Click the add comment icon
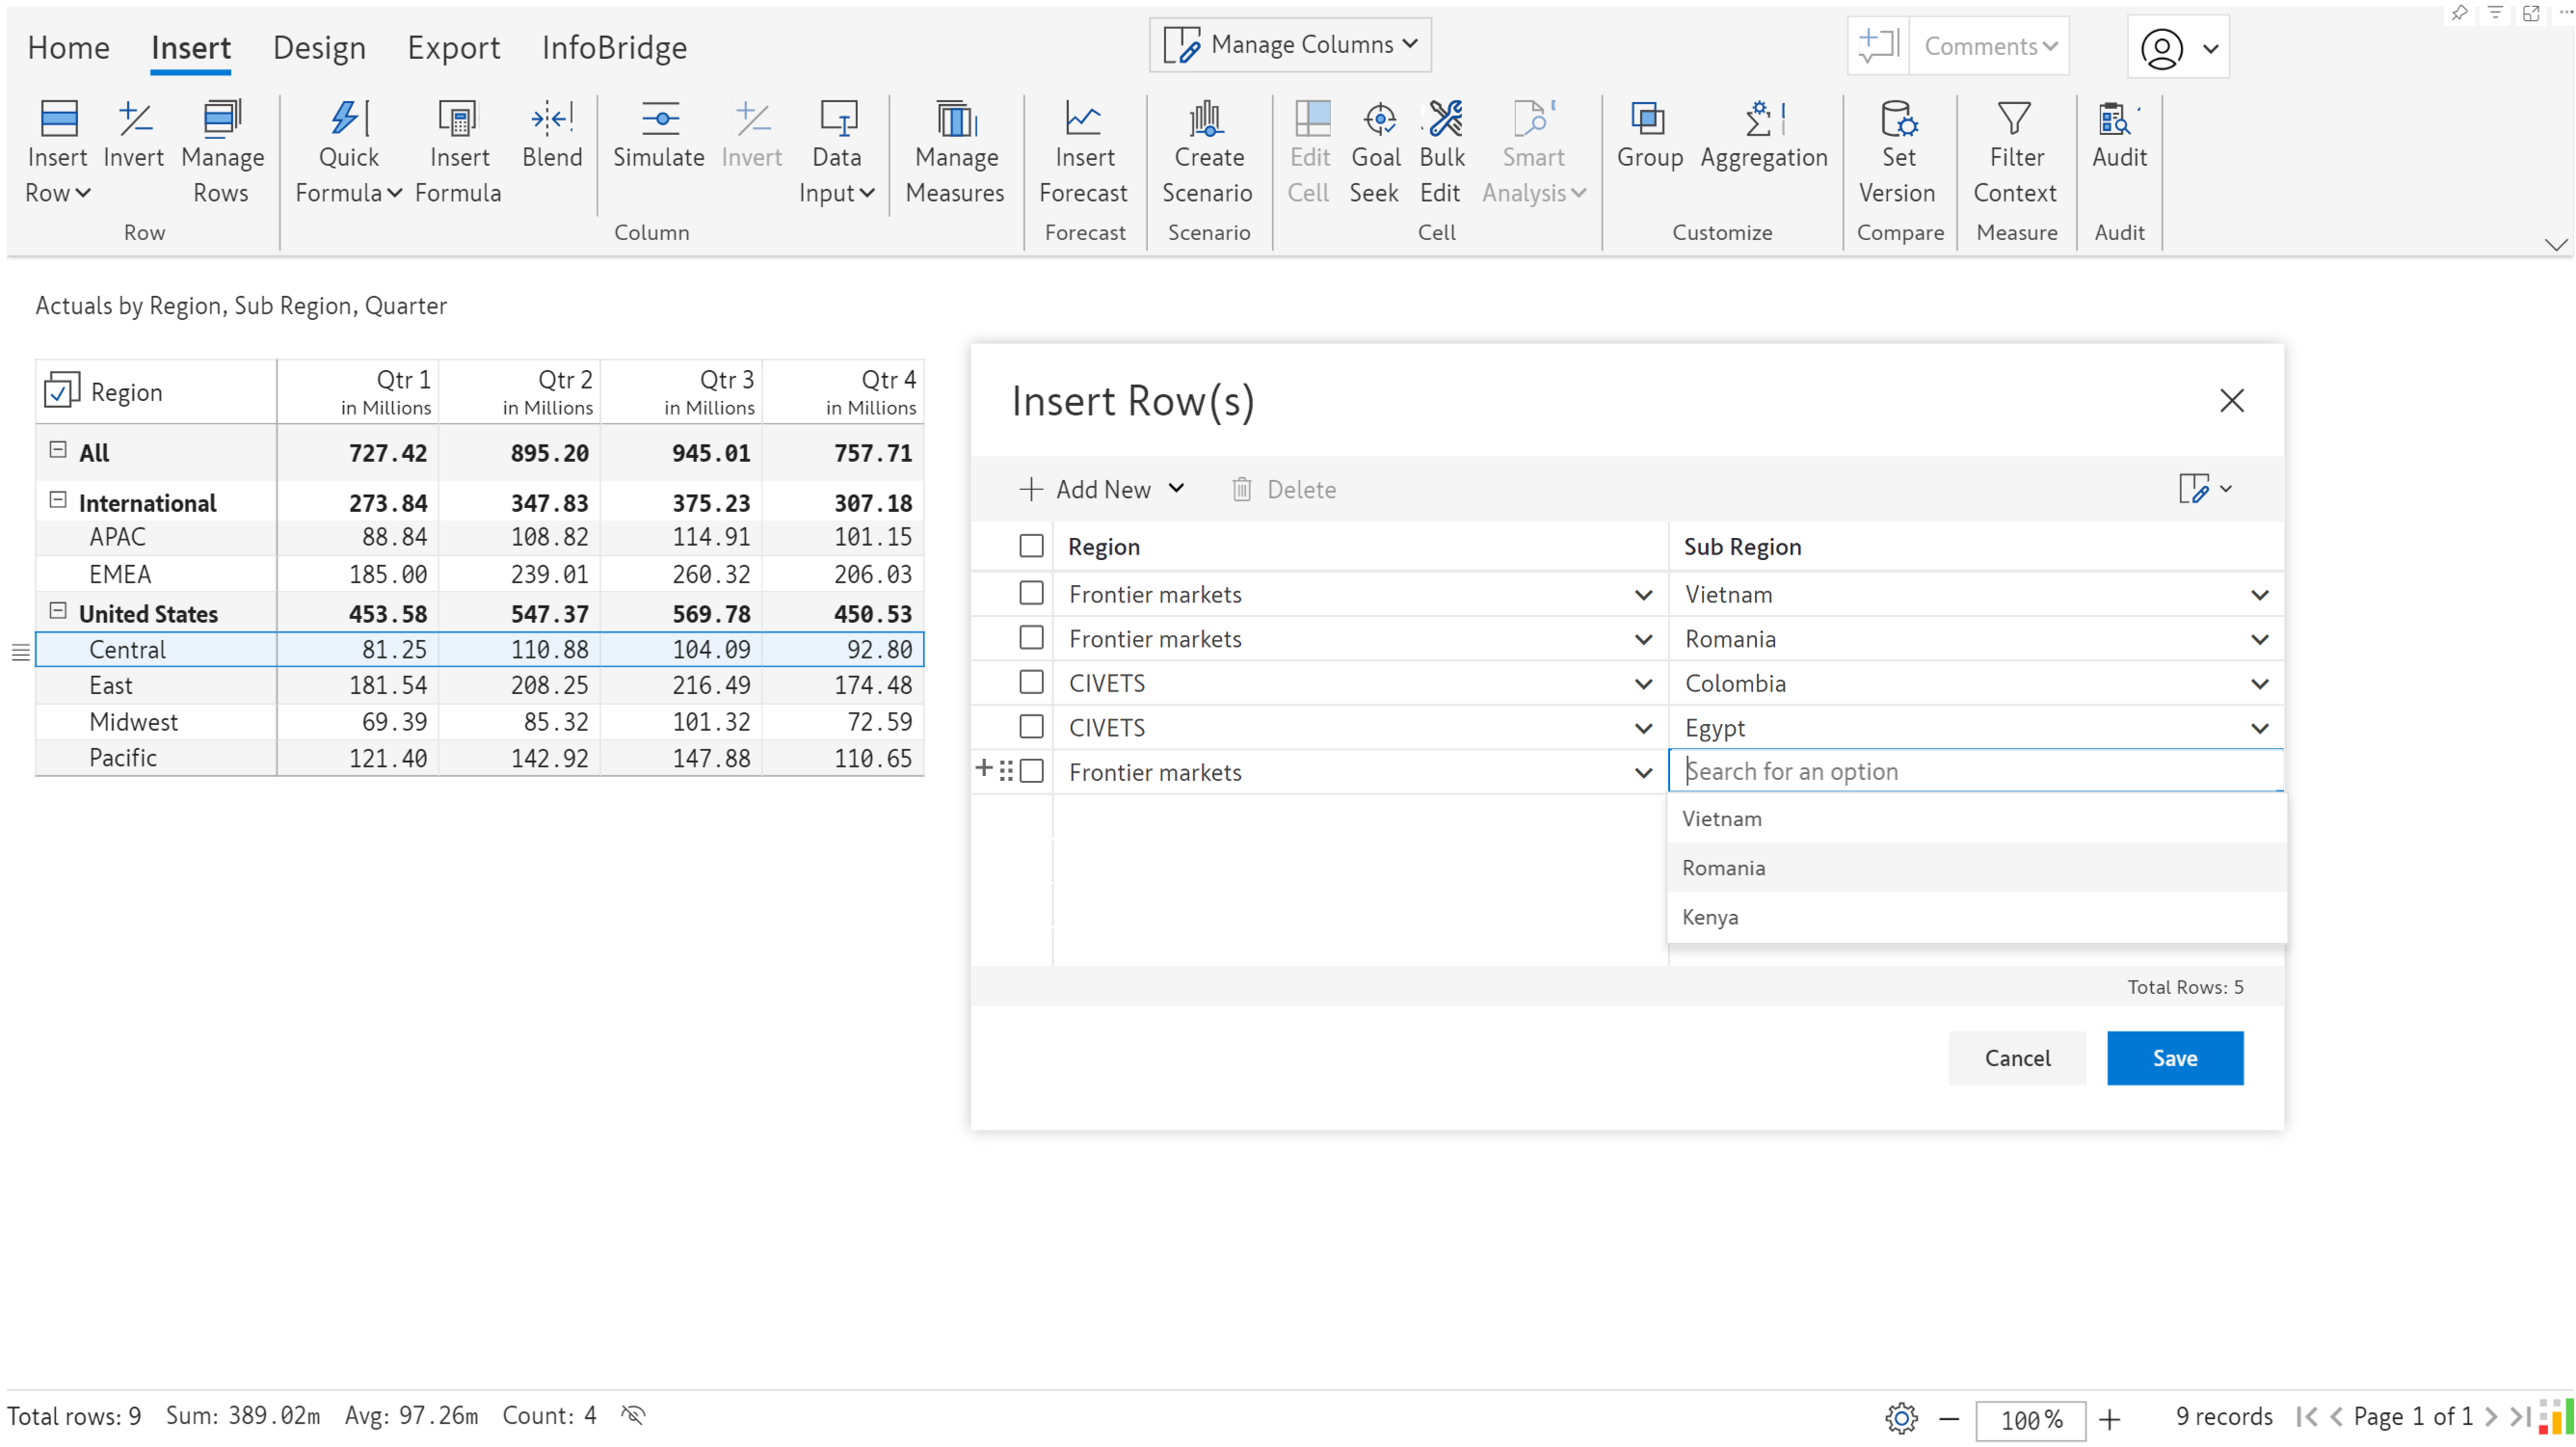Viewport: 2576px width, 1447px height. (1878, 46)
